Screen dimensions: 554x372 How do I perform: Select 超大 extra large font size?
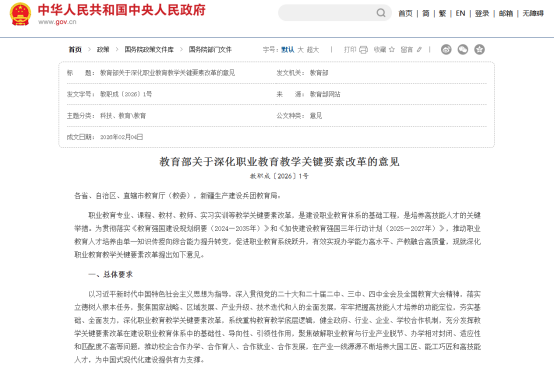point(313,50)
